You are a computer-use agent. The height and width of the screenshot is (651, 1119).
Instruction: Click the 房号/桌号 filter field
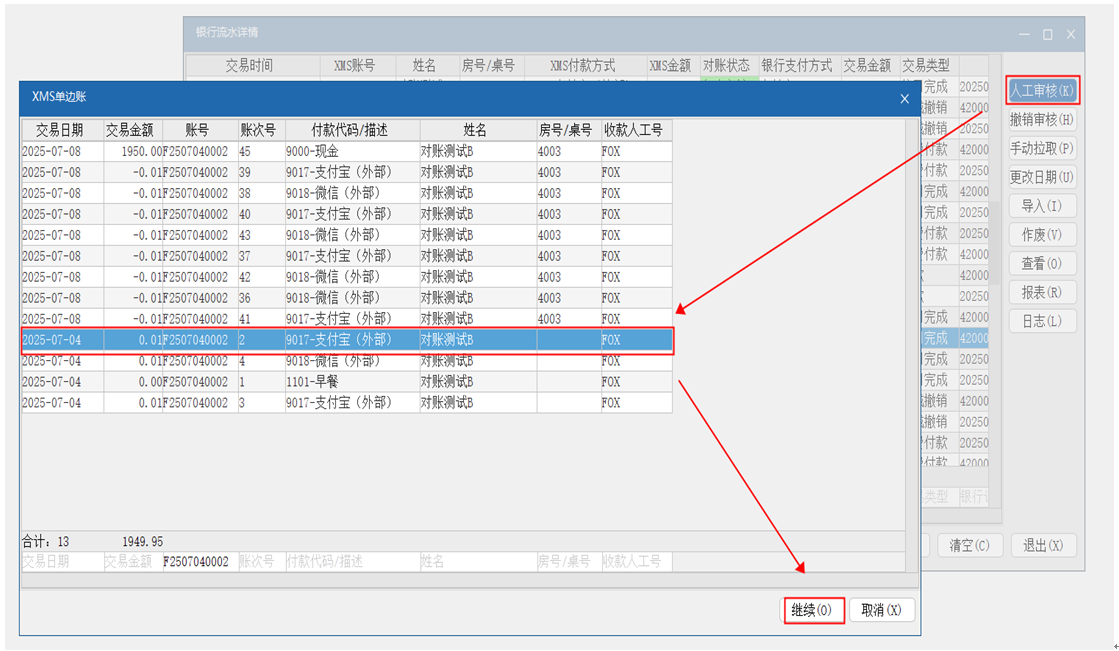tap(568, 562)
